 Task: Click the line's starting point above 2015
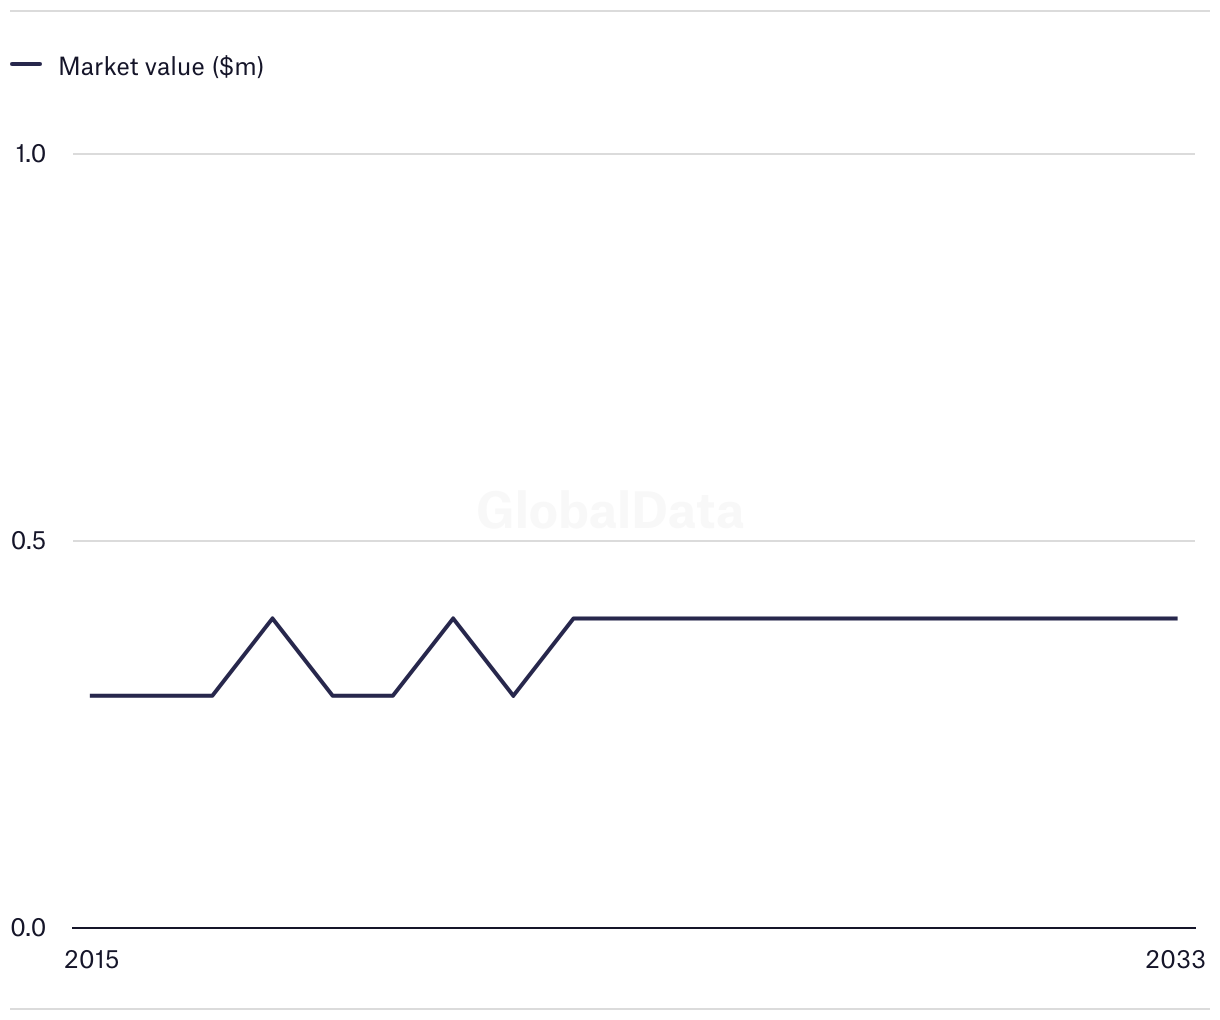point(91,695)
